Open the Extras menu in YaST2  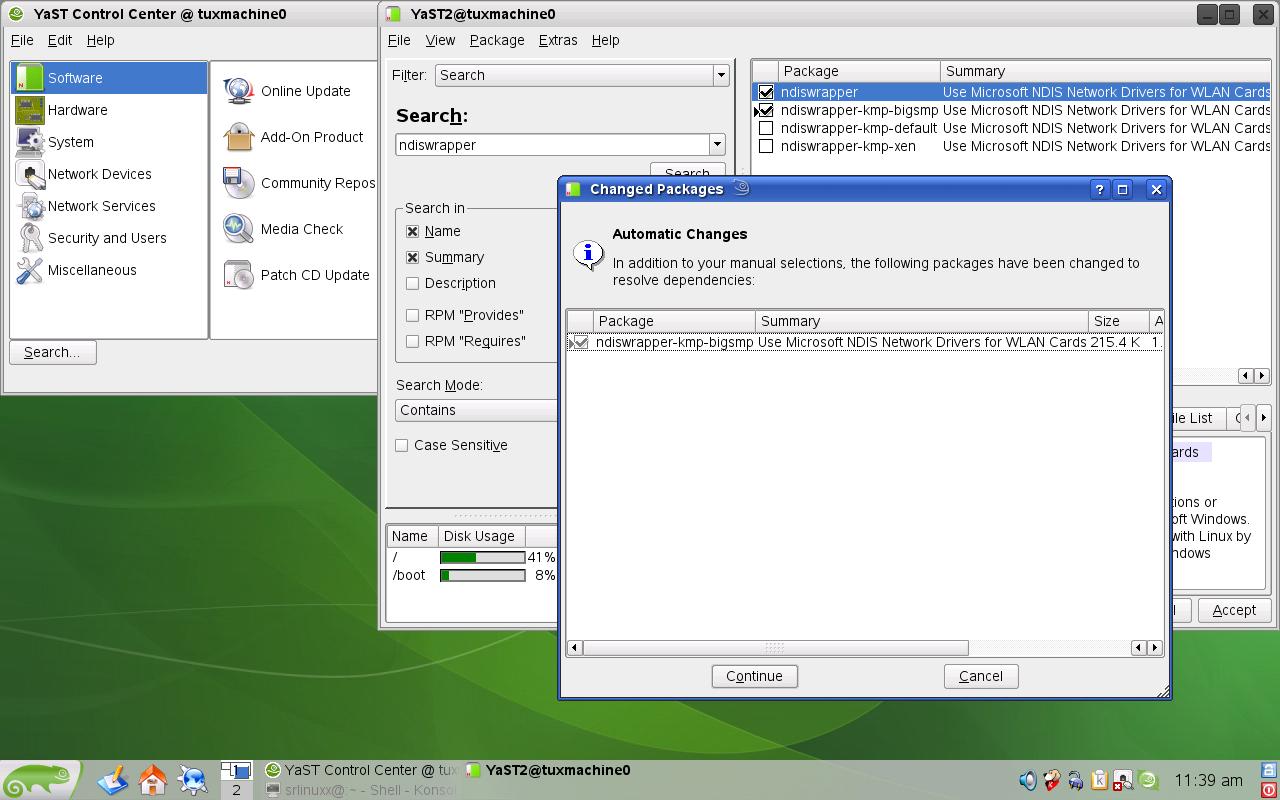(x=558, y=40)
